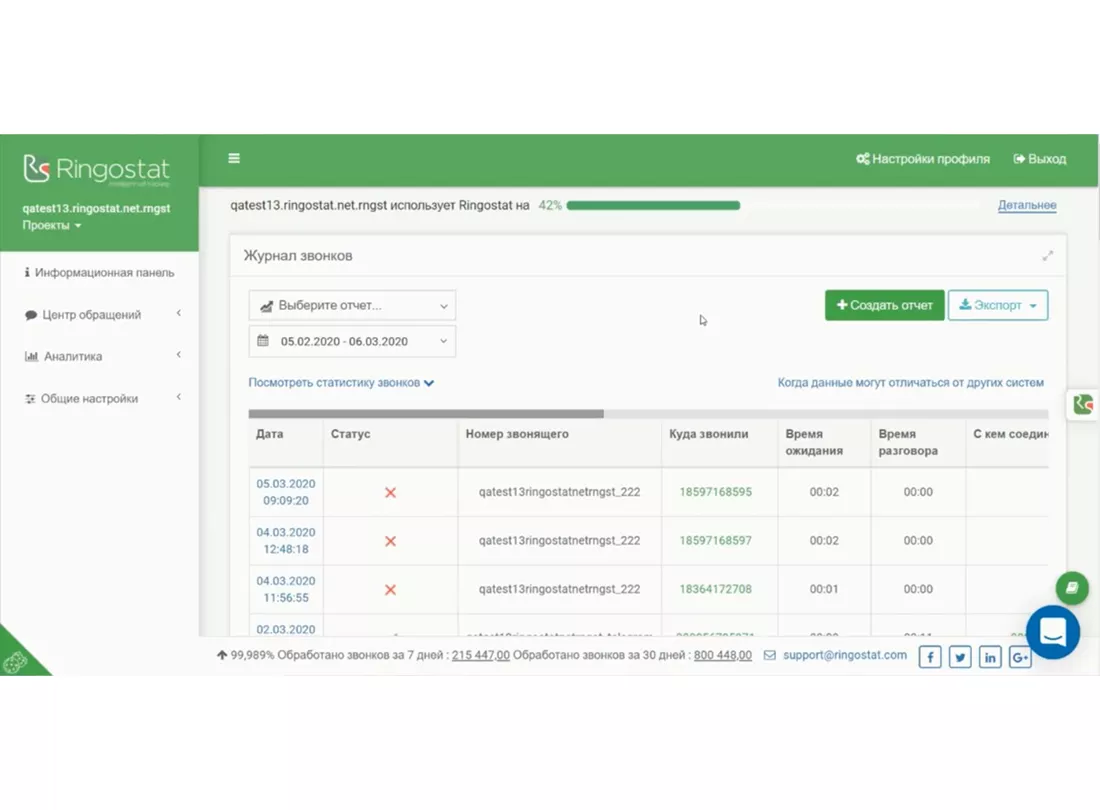Open Центр обращений menu item
Viewport: 1100px width, 810px height.
(83, 315)
